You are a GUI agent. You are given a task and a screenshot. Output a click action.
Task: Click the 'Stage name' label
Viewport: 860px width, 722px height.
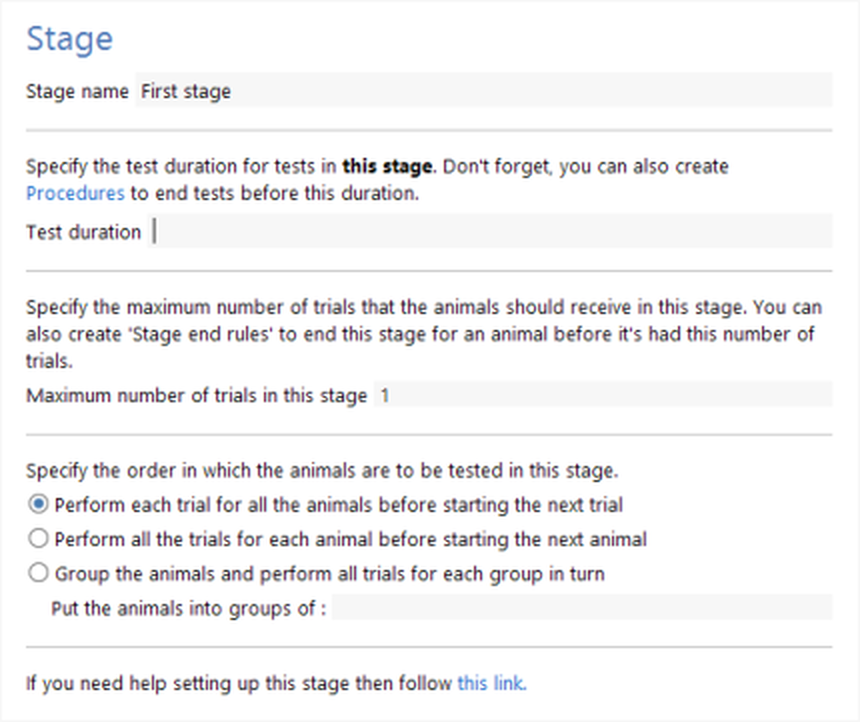pyautogui.click(x=77, y=91)
